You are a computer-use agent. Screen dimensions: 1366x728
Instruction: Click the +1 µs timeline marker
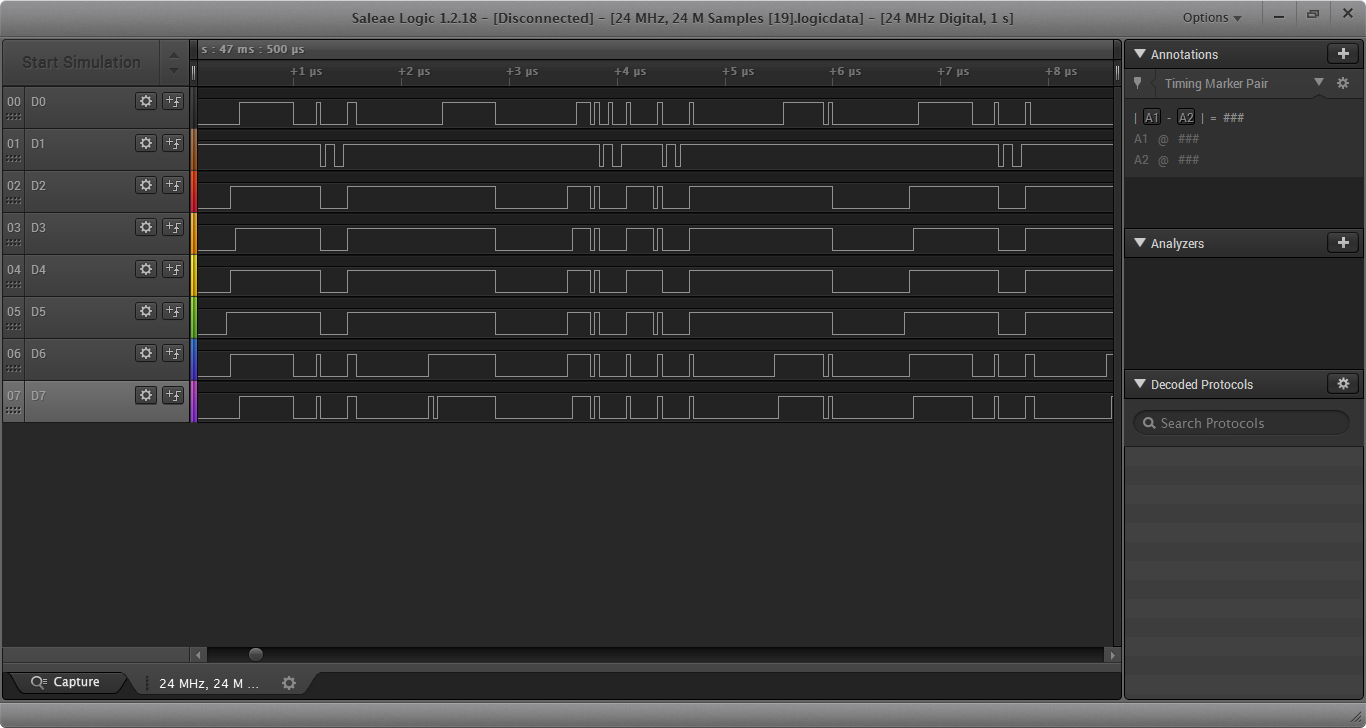(x=306, y=72)
